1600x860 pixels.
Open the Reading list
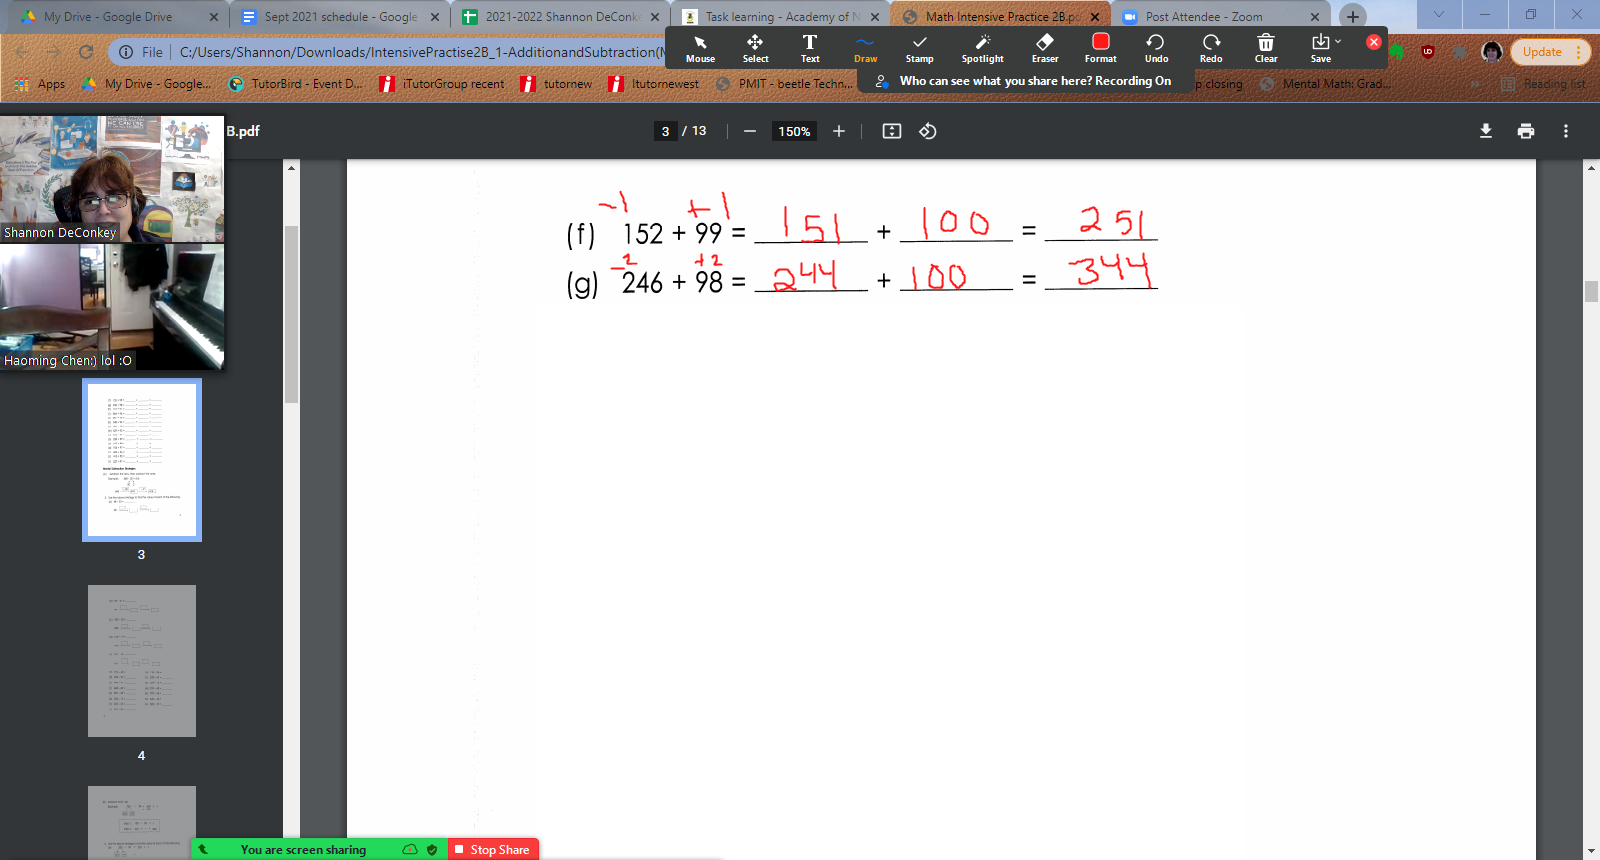(x=1543, y=84)
